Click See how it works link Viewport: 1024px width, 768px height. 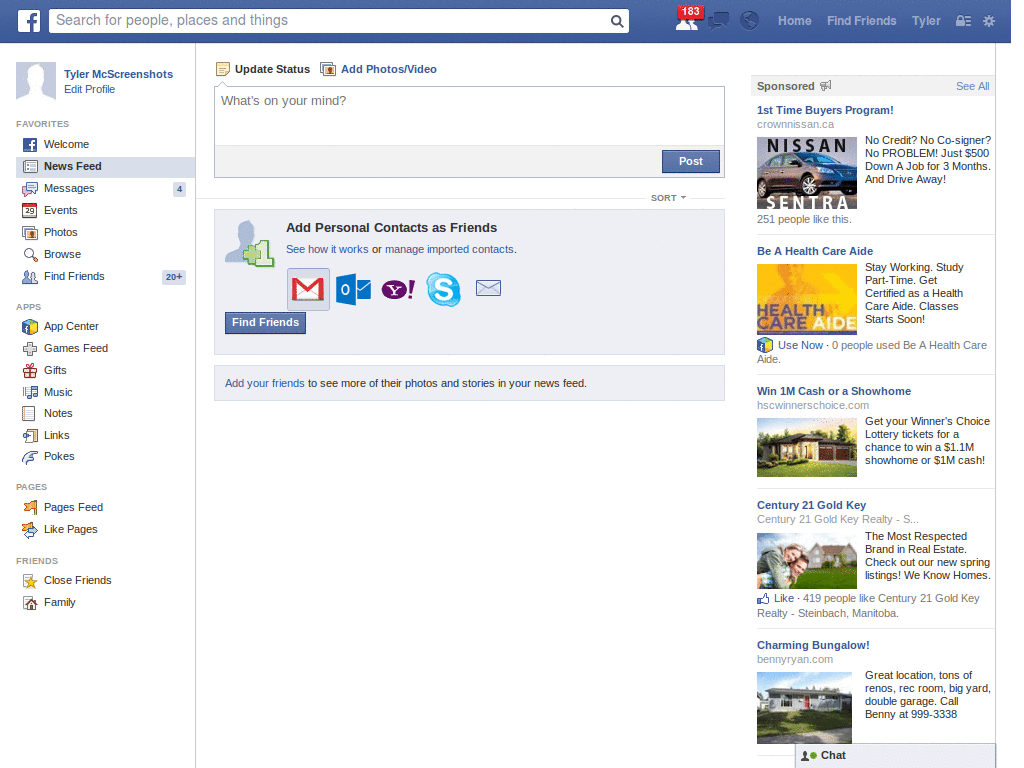click(327, 249)
